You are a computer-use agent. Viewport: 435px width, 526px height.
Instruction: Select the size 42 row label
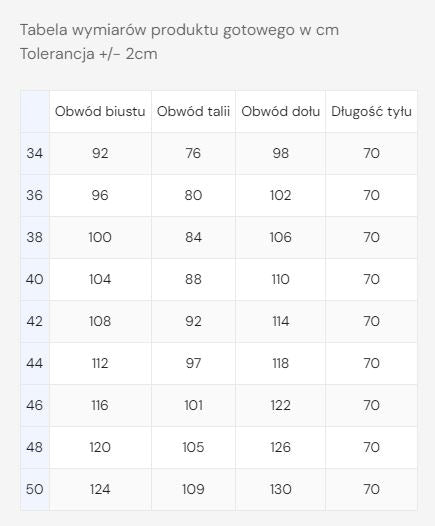point(35,321)
